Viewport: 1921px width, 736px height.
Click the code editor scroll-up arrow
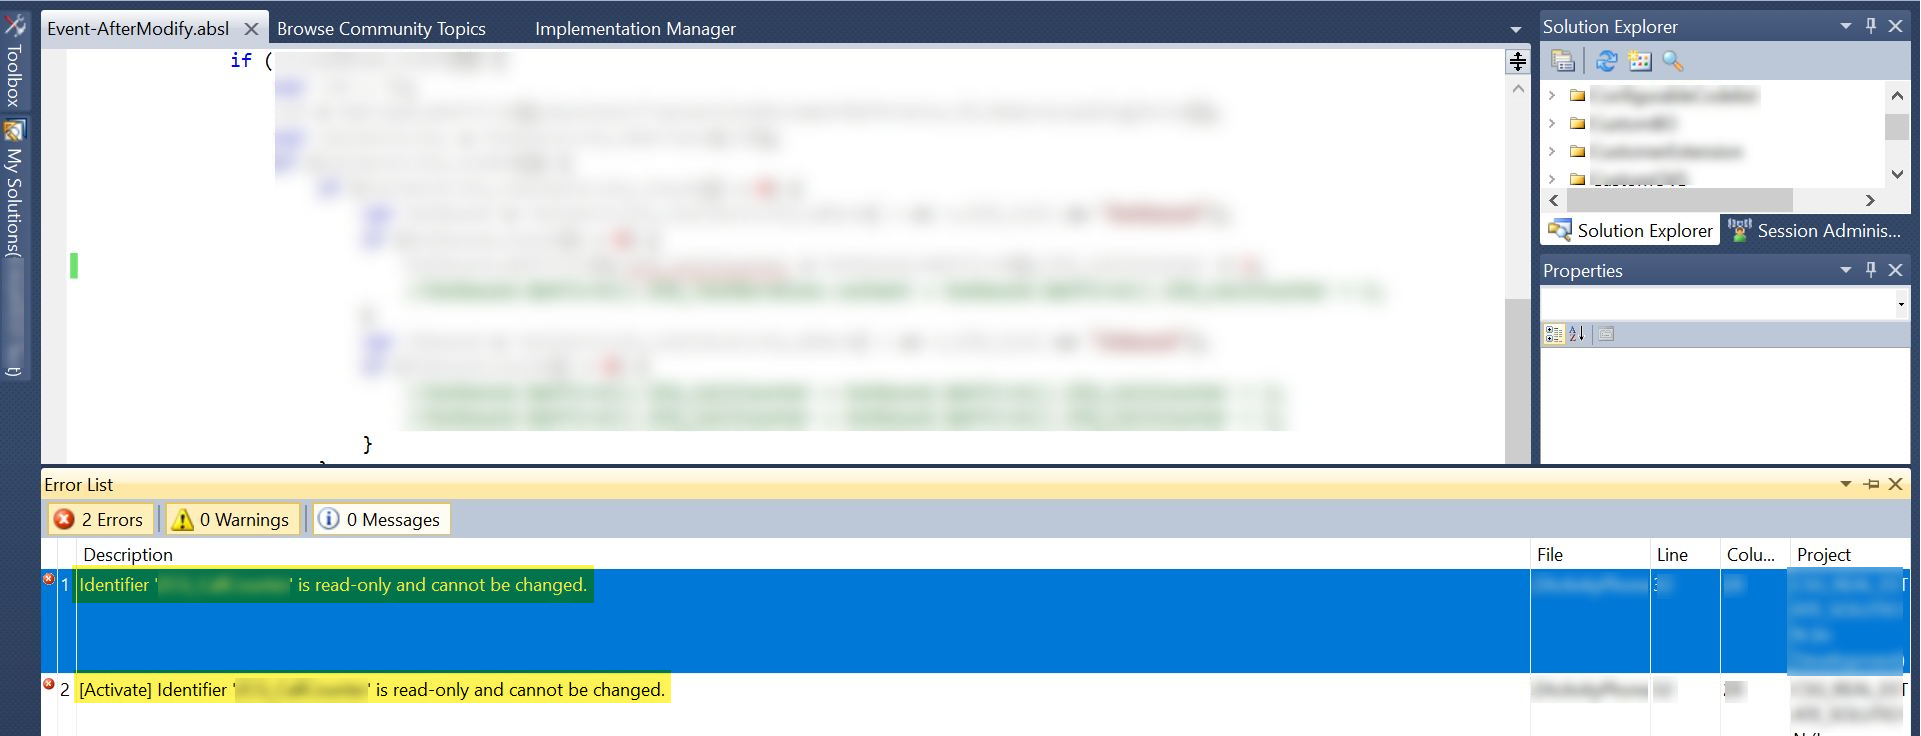(1518, 89)
